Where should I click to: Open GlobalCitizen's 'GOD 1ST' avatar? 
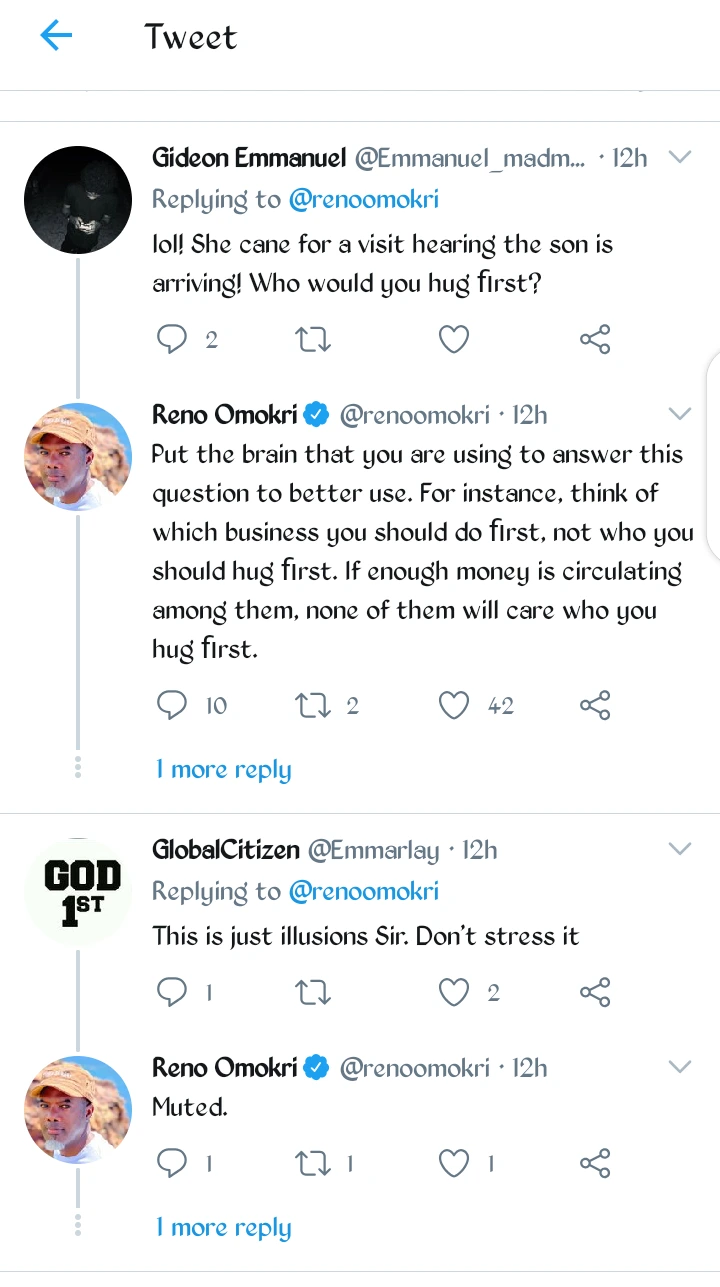(78, 892)
